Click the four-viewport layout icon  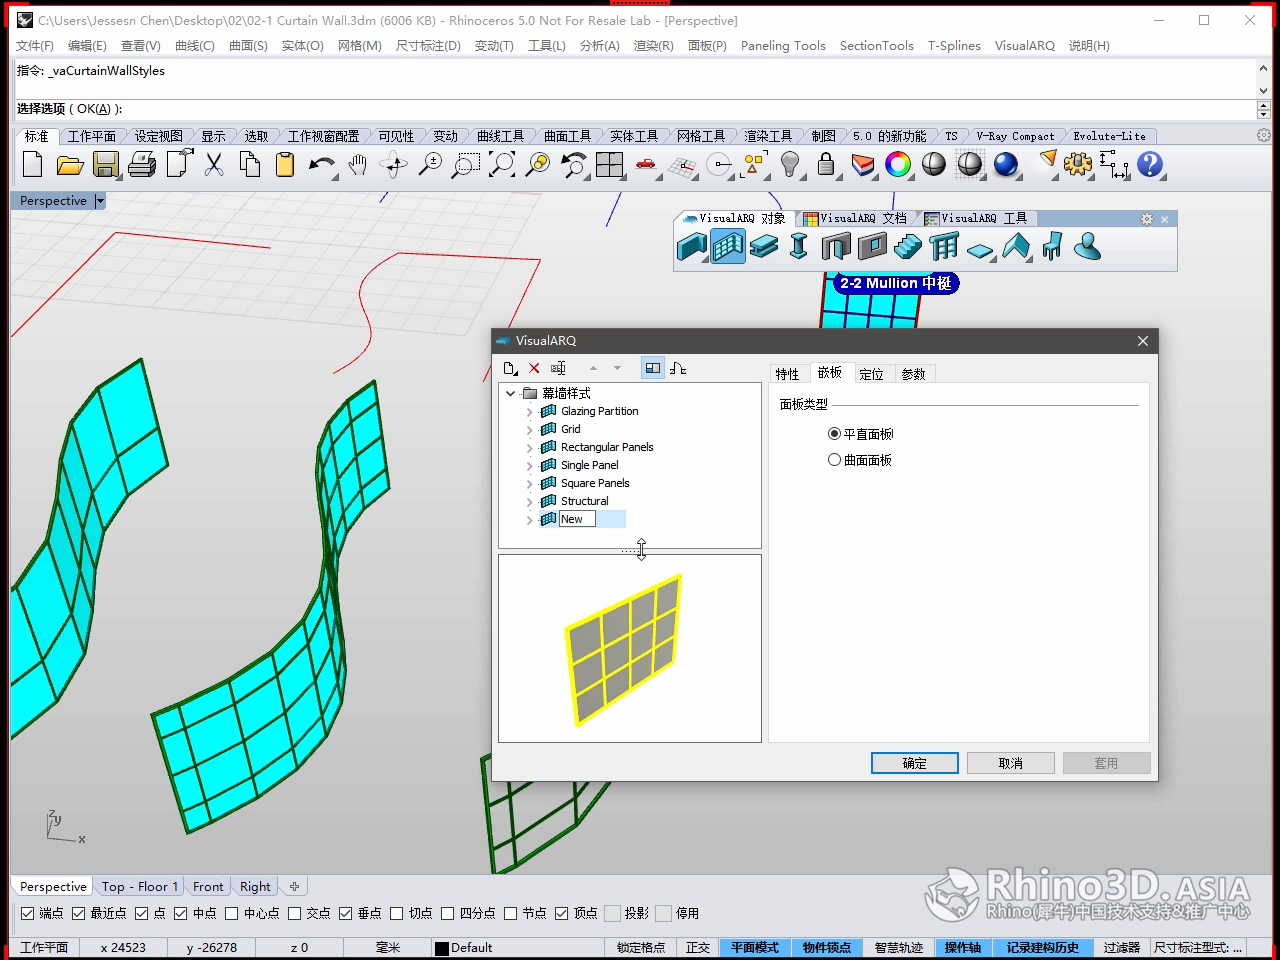pyautogui.click(x=609, y=165)
